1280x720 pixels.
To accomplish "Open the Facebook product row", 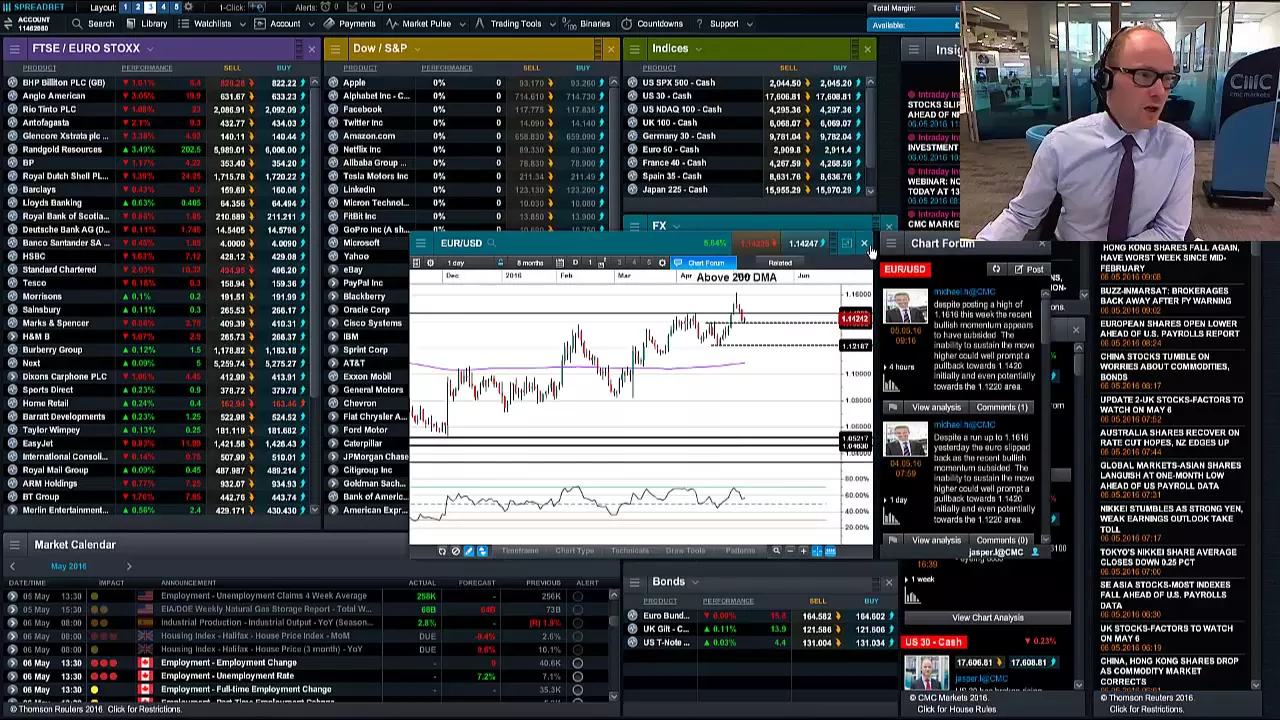I will point(363,110).
